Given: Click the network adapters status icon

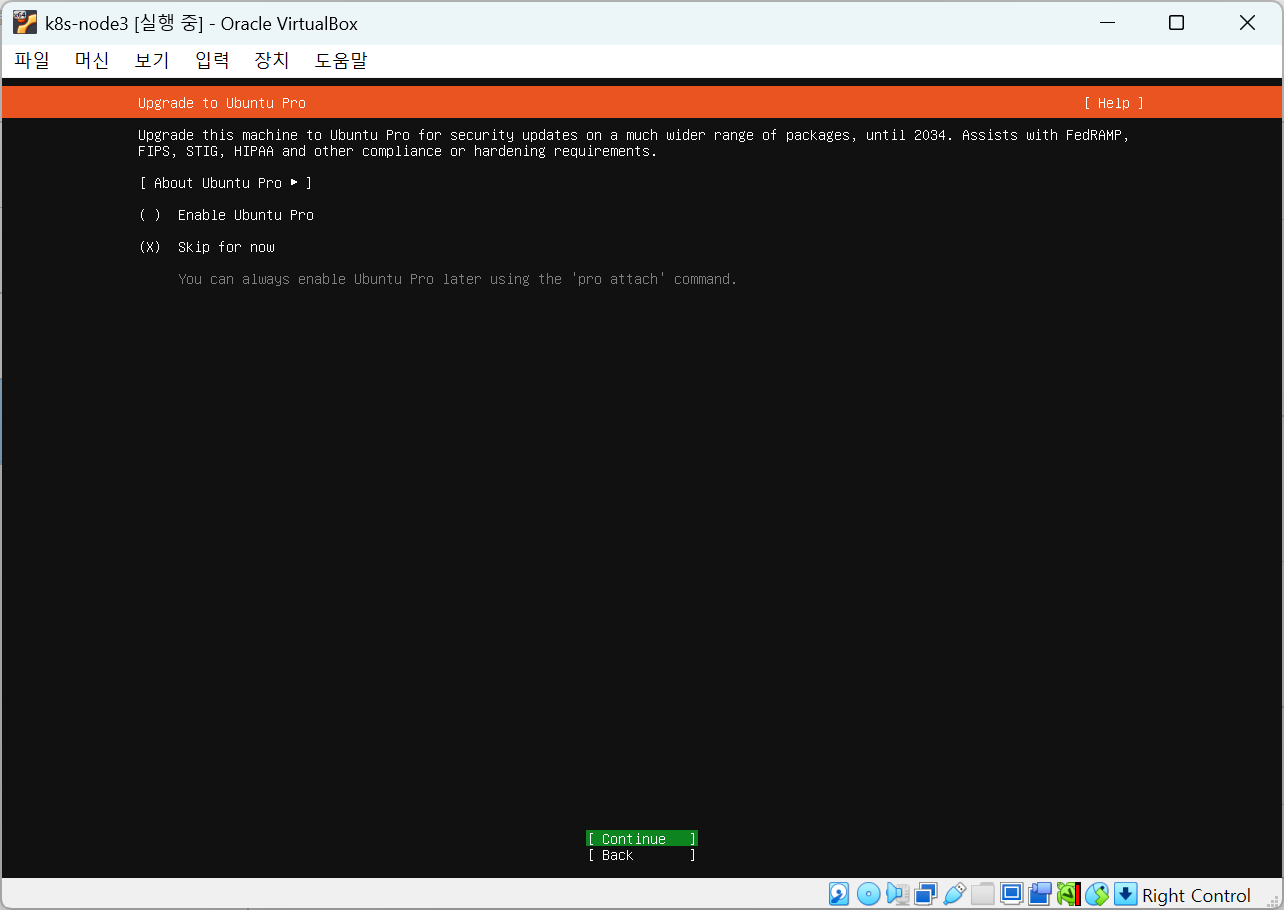Looking at the screenshot, I should (x=926, y=894).
